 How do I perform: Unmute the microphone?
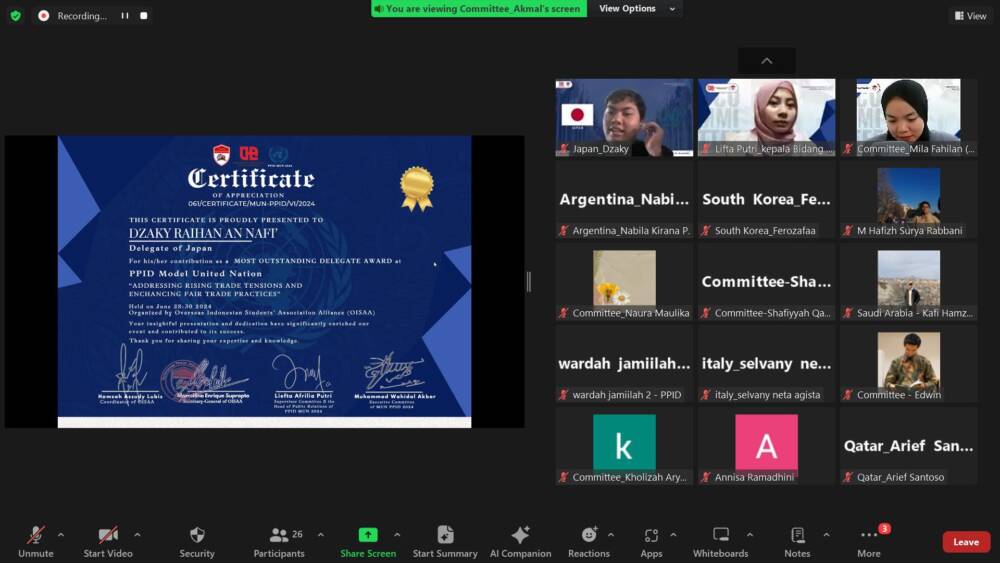click(36, 536)
